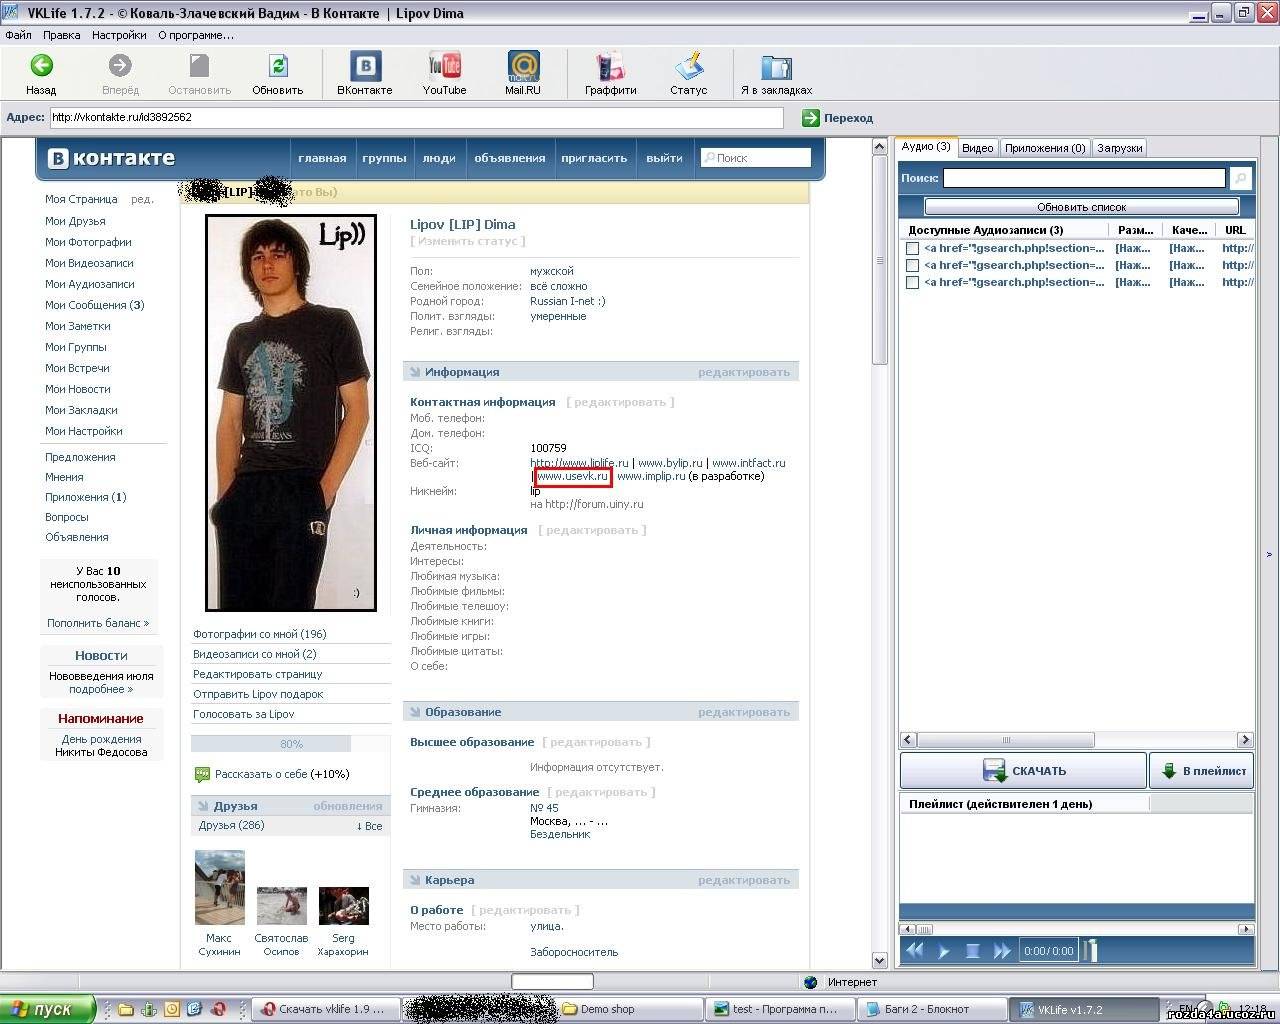Screen dimensions: 1280x1024
Task: Start playback with the player's play icon
Action: point(943,951)
